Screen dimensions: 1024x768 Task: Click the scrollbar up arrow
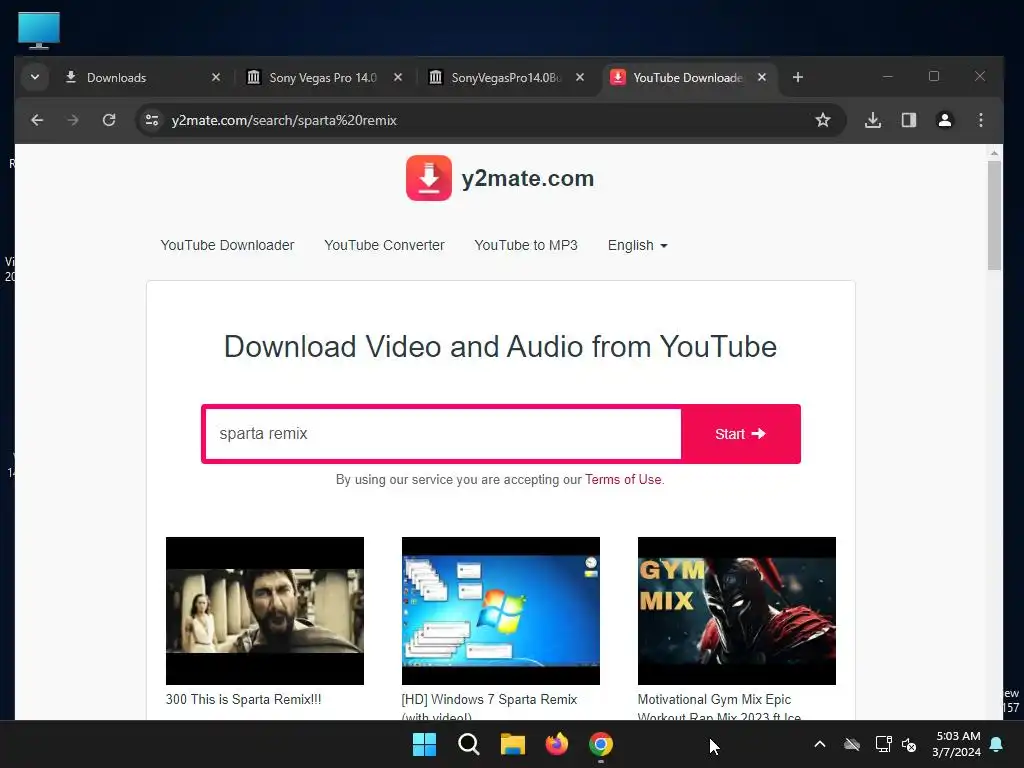(x=994, y=153)
